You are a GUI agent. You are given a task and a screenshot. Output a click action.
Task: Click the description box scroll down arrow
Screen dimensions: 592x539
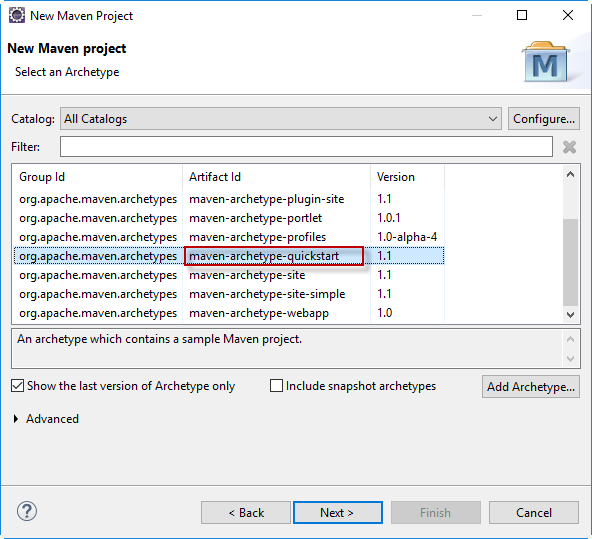[x=570, y=358]
